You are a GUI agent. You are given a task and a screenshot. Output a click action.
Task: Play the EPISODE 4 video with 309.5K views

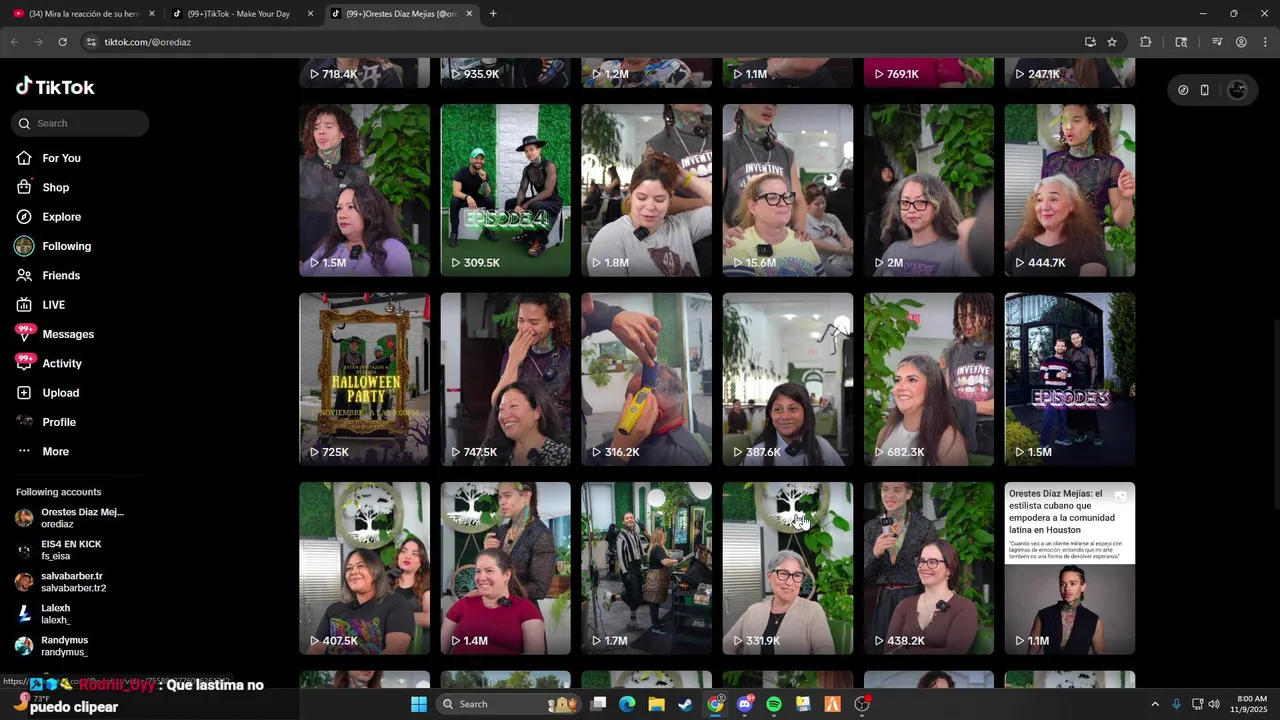click(506, 190)
